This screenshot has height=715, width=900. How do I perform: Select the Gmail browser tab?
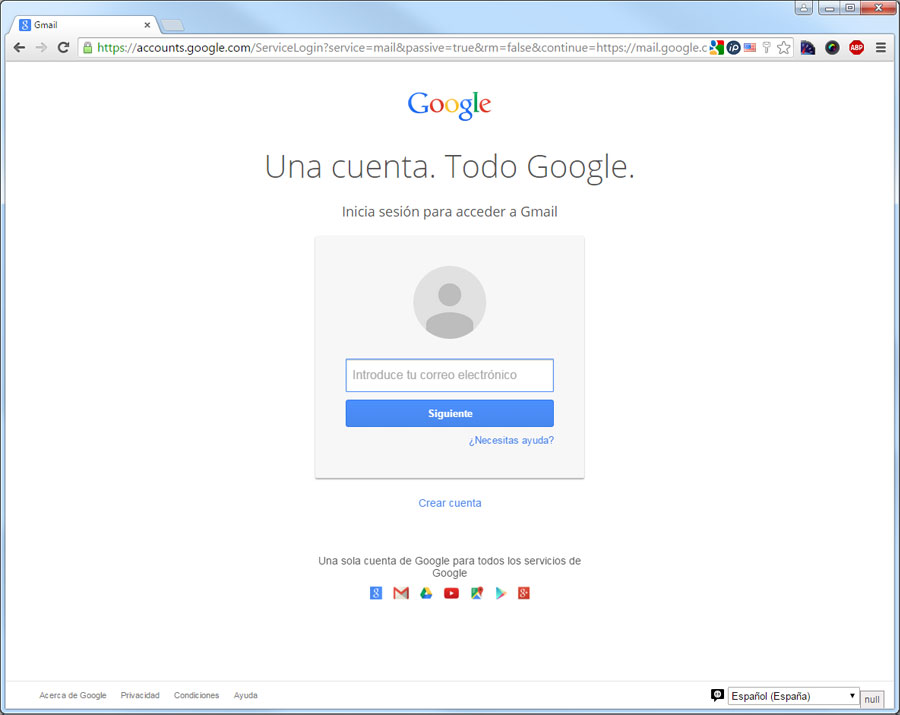84,25
